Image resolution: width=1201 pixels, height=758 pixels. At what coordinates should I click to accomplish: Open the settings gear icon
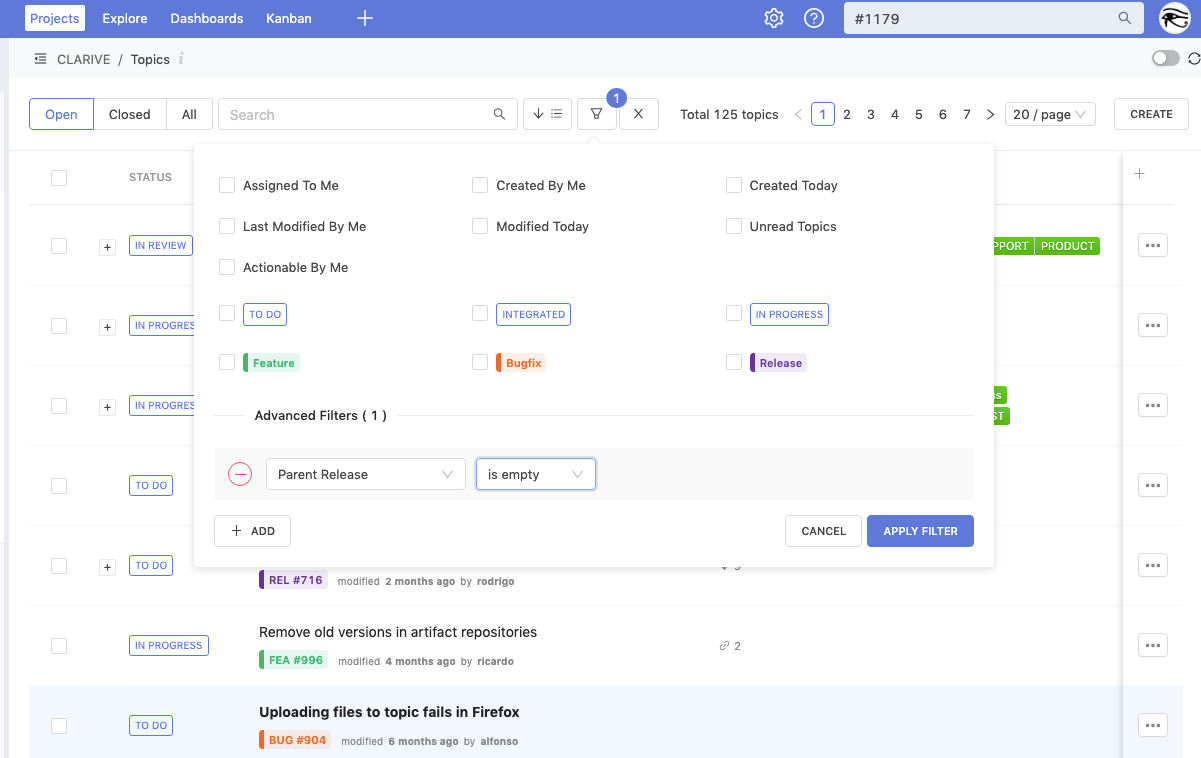[774, 18]
